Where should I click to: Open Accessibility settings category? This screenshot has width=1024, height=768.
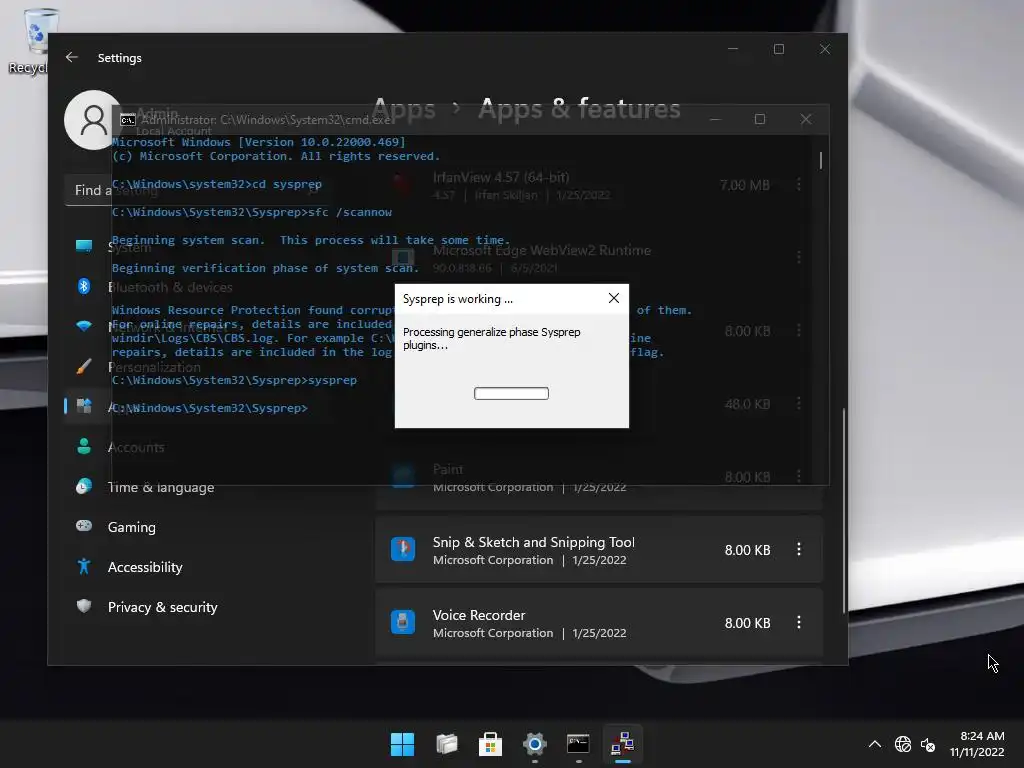click(146, 567)
